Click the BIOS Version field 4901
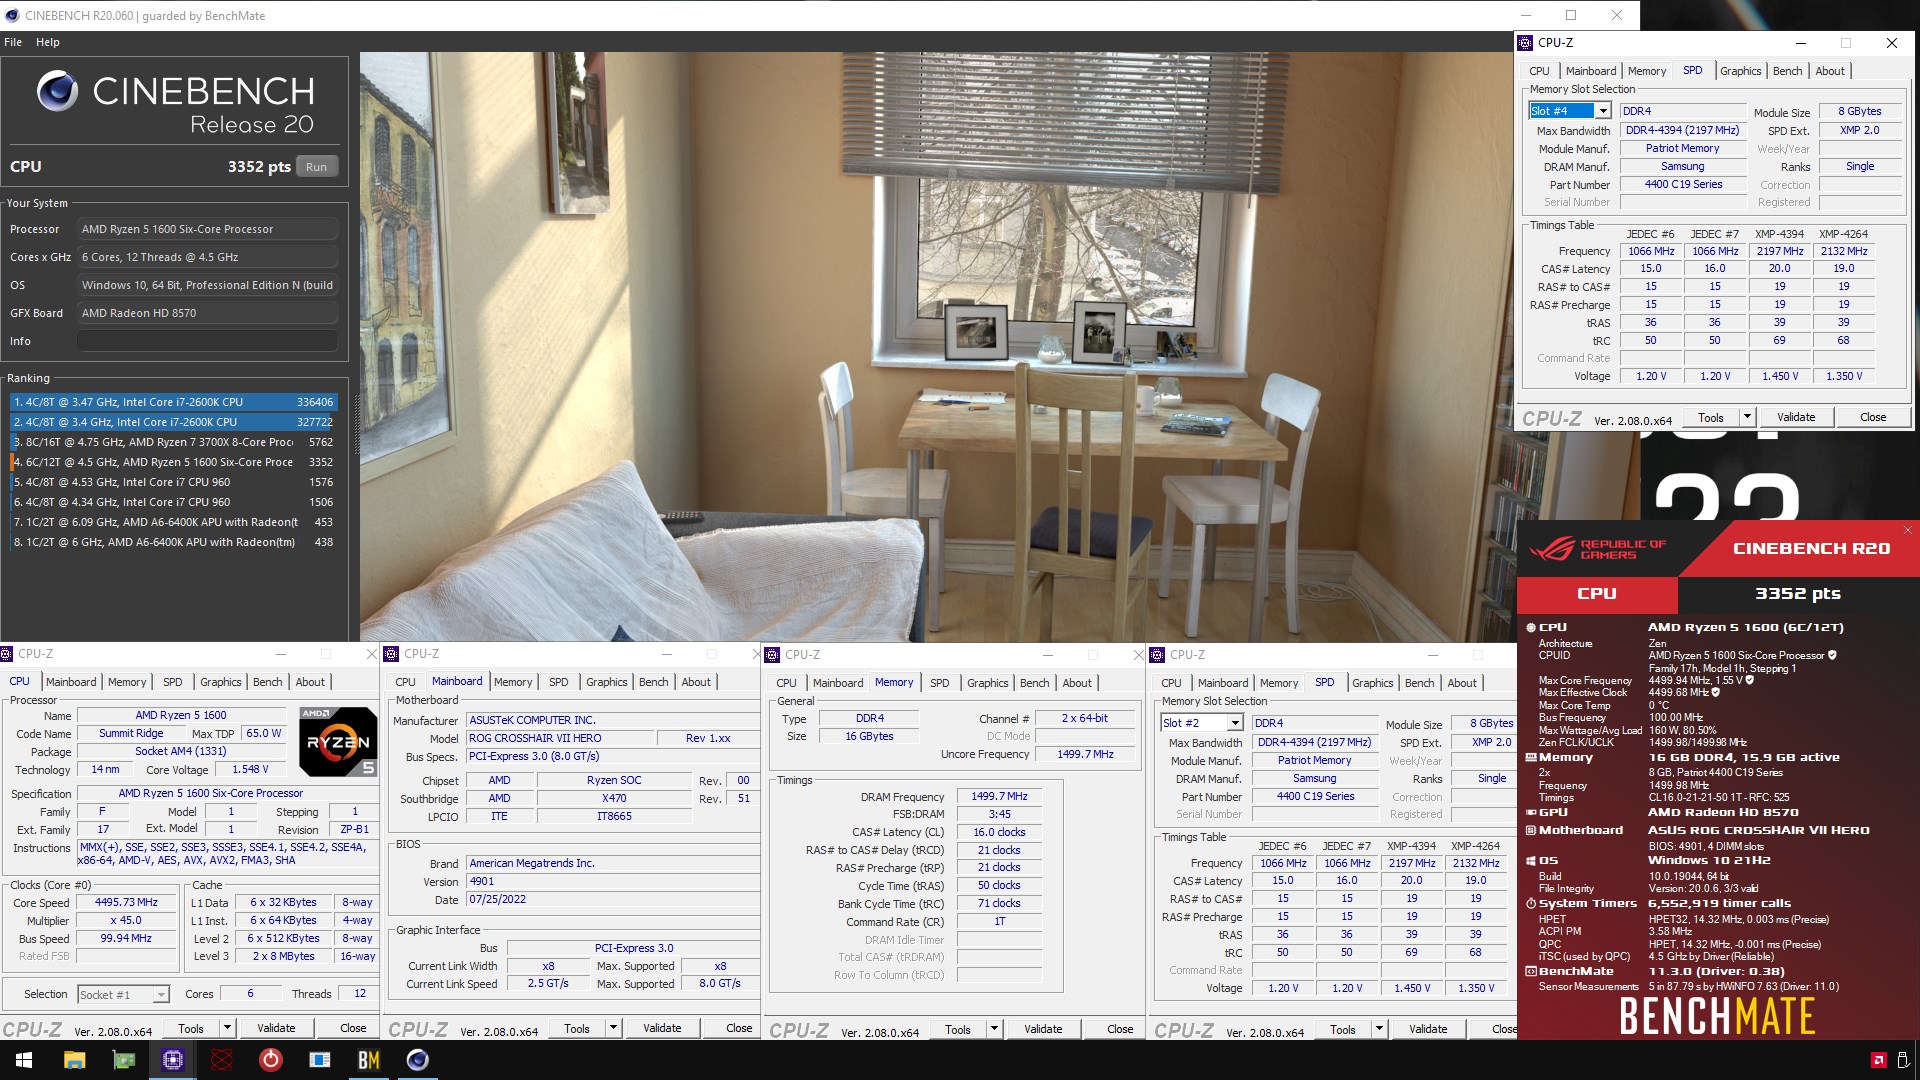This screenshot has height=1080, width=1920. coord(612,882)
